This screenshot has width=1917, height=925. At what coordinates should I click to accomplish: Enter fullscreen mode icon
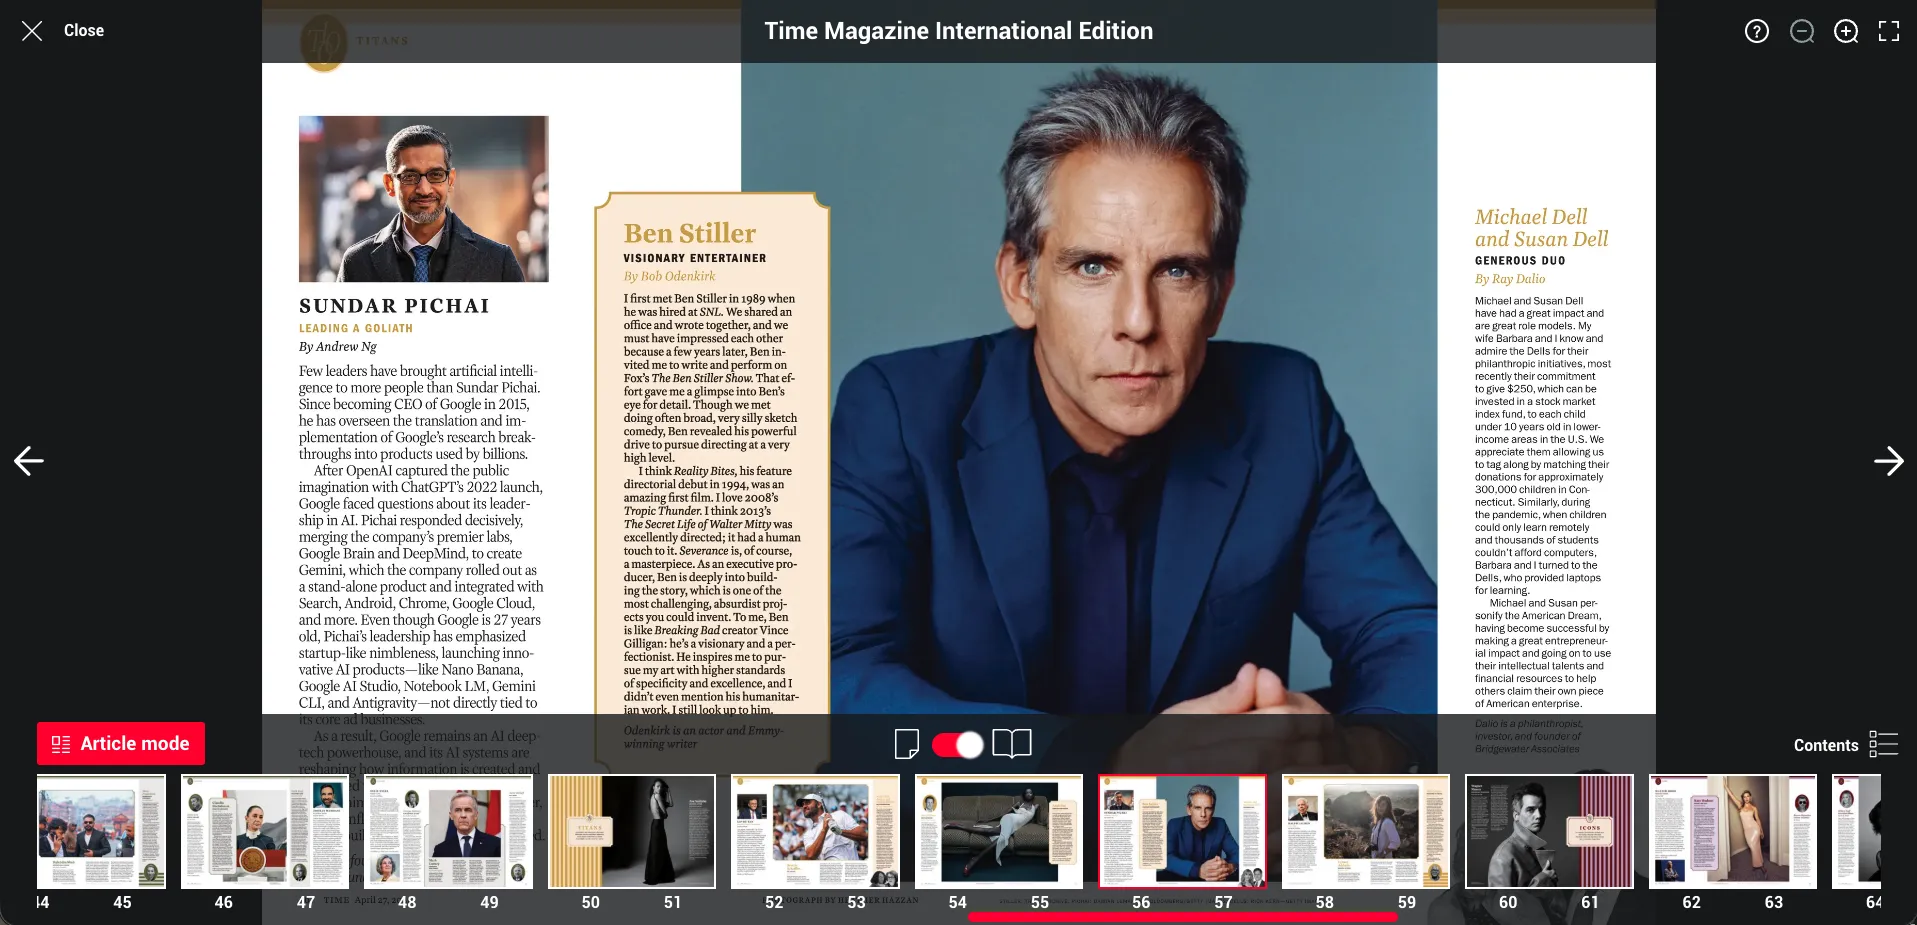(1889, 31)
